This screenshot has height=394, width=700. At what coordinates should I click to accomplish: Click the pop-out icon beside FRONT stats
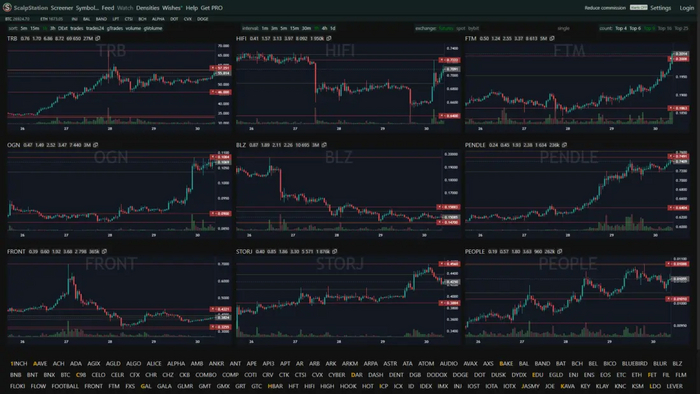coord(104,252)
